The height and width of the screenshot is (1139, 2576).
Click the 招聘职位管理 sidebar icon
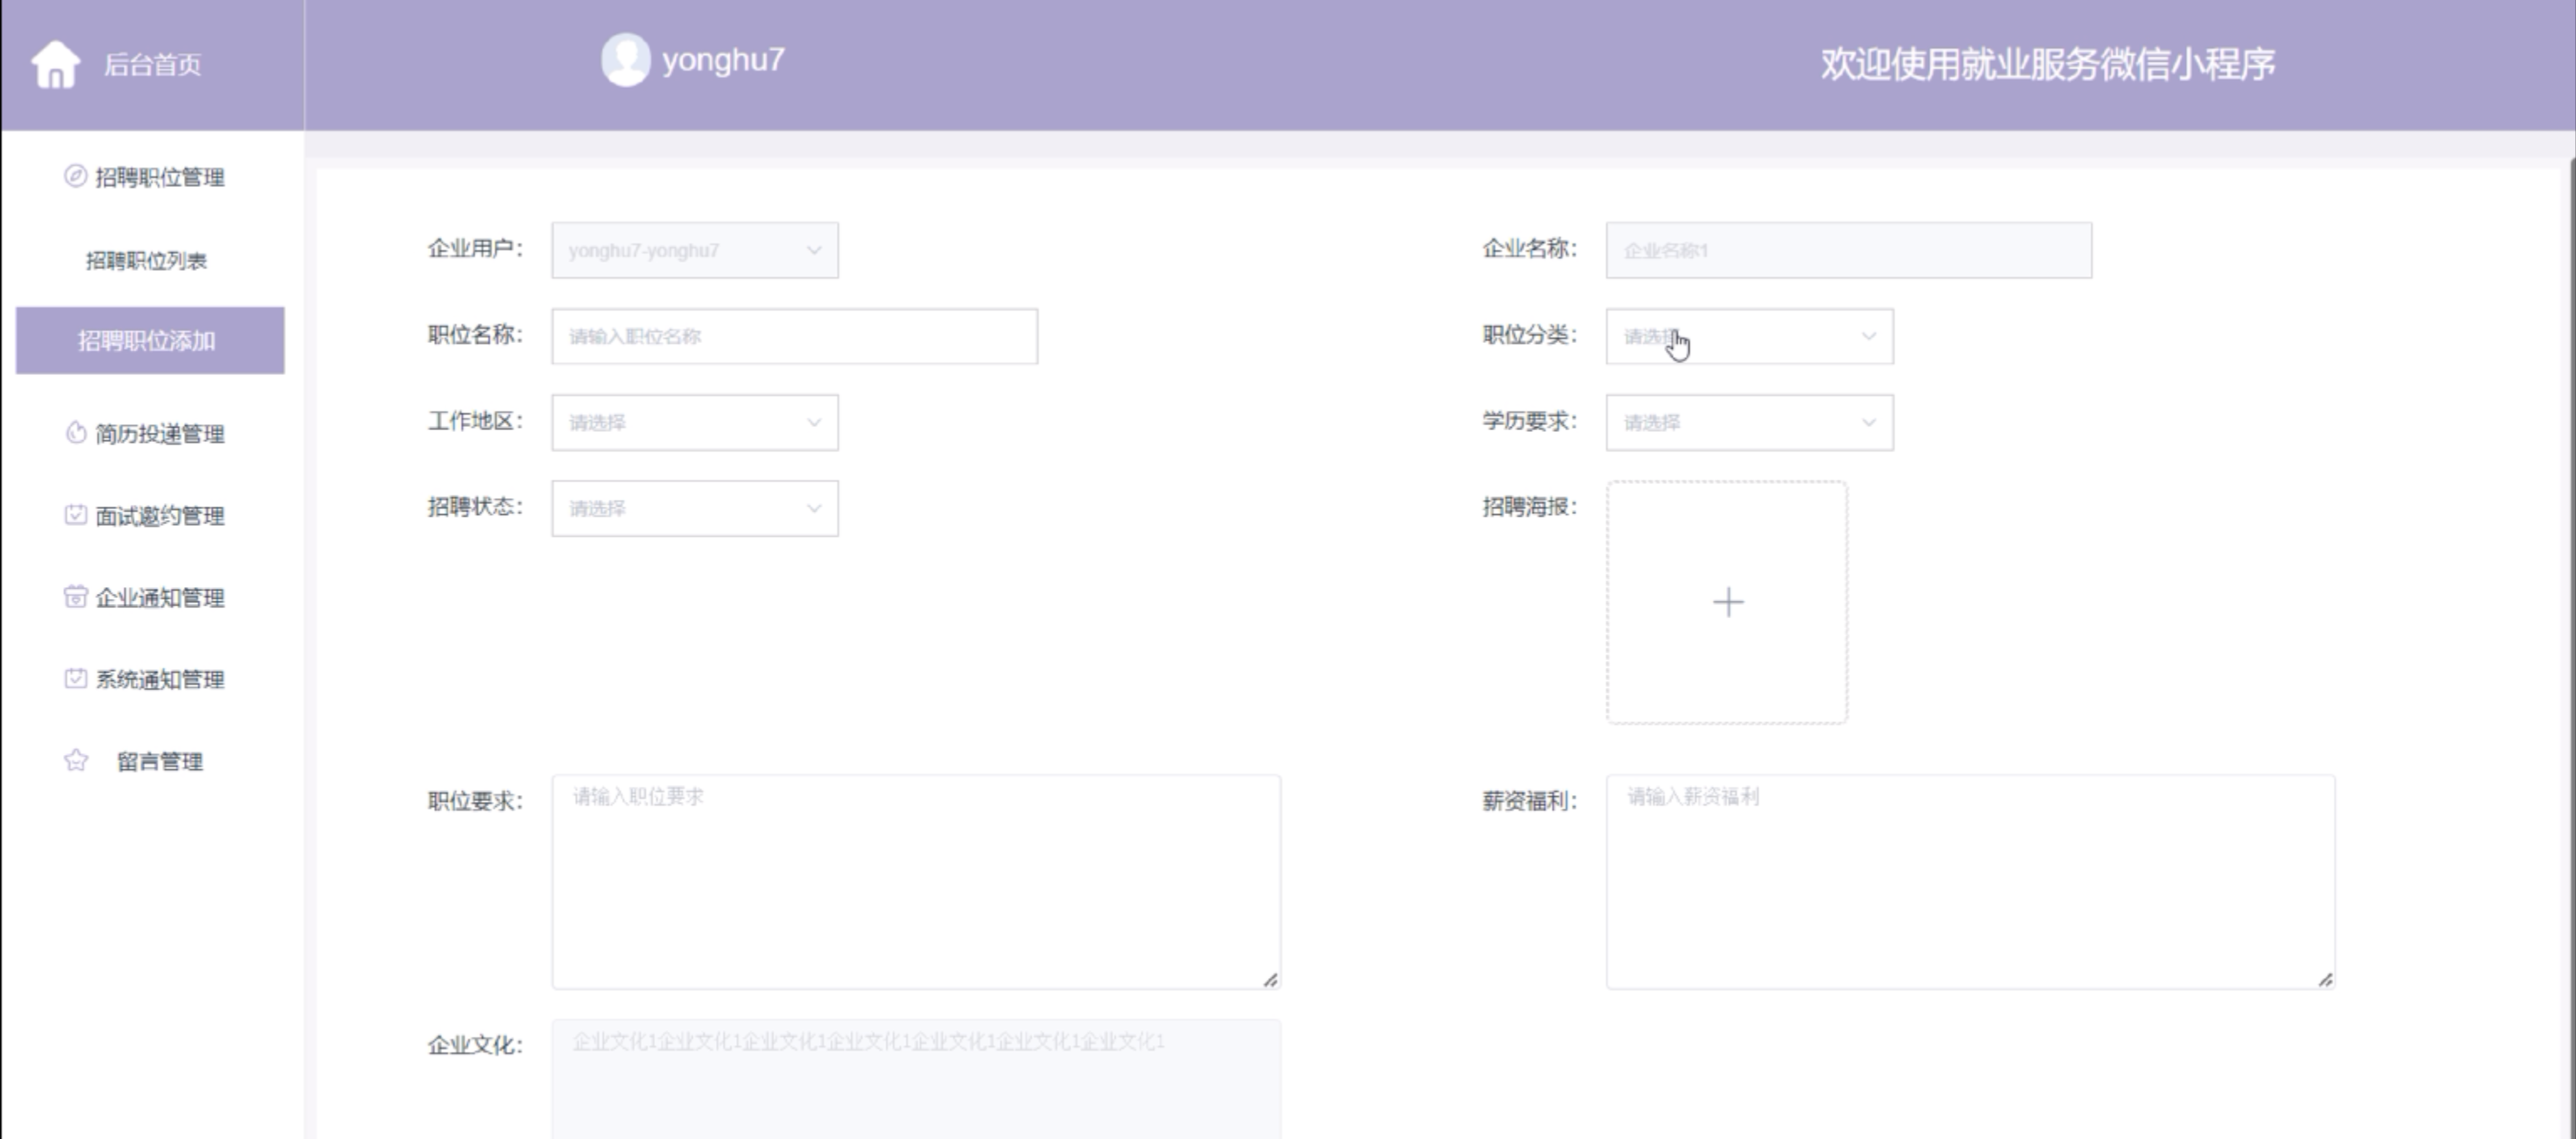(x=75, y=177)
